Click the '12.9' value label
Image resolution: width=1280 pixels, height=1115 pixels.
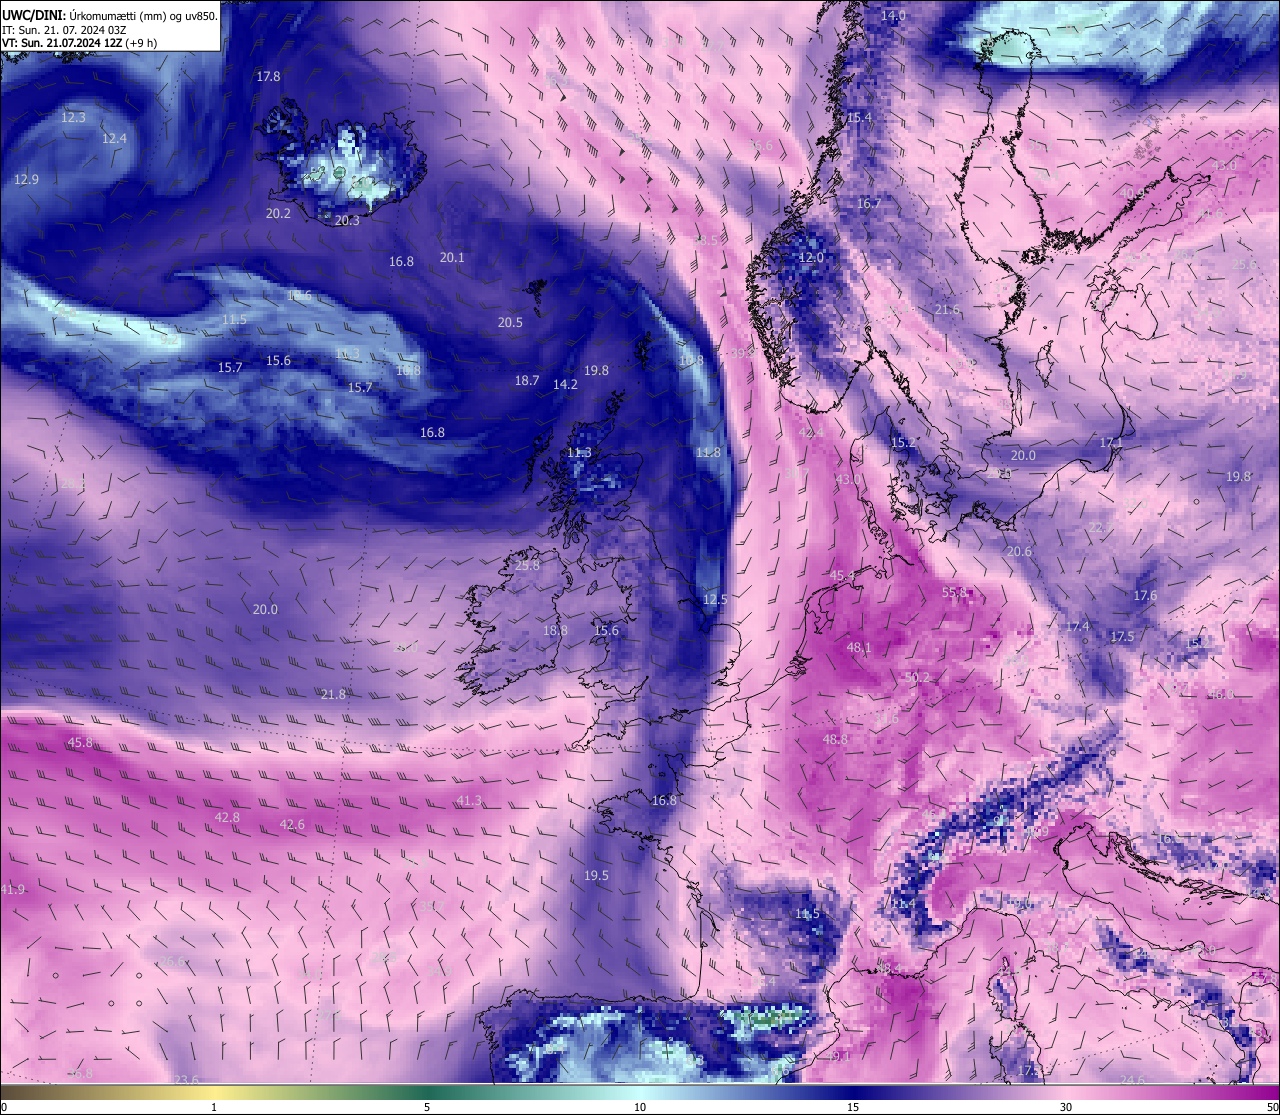(26, 179)
